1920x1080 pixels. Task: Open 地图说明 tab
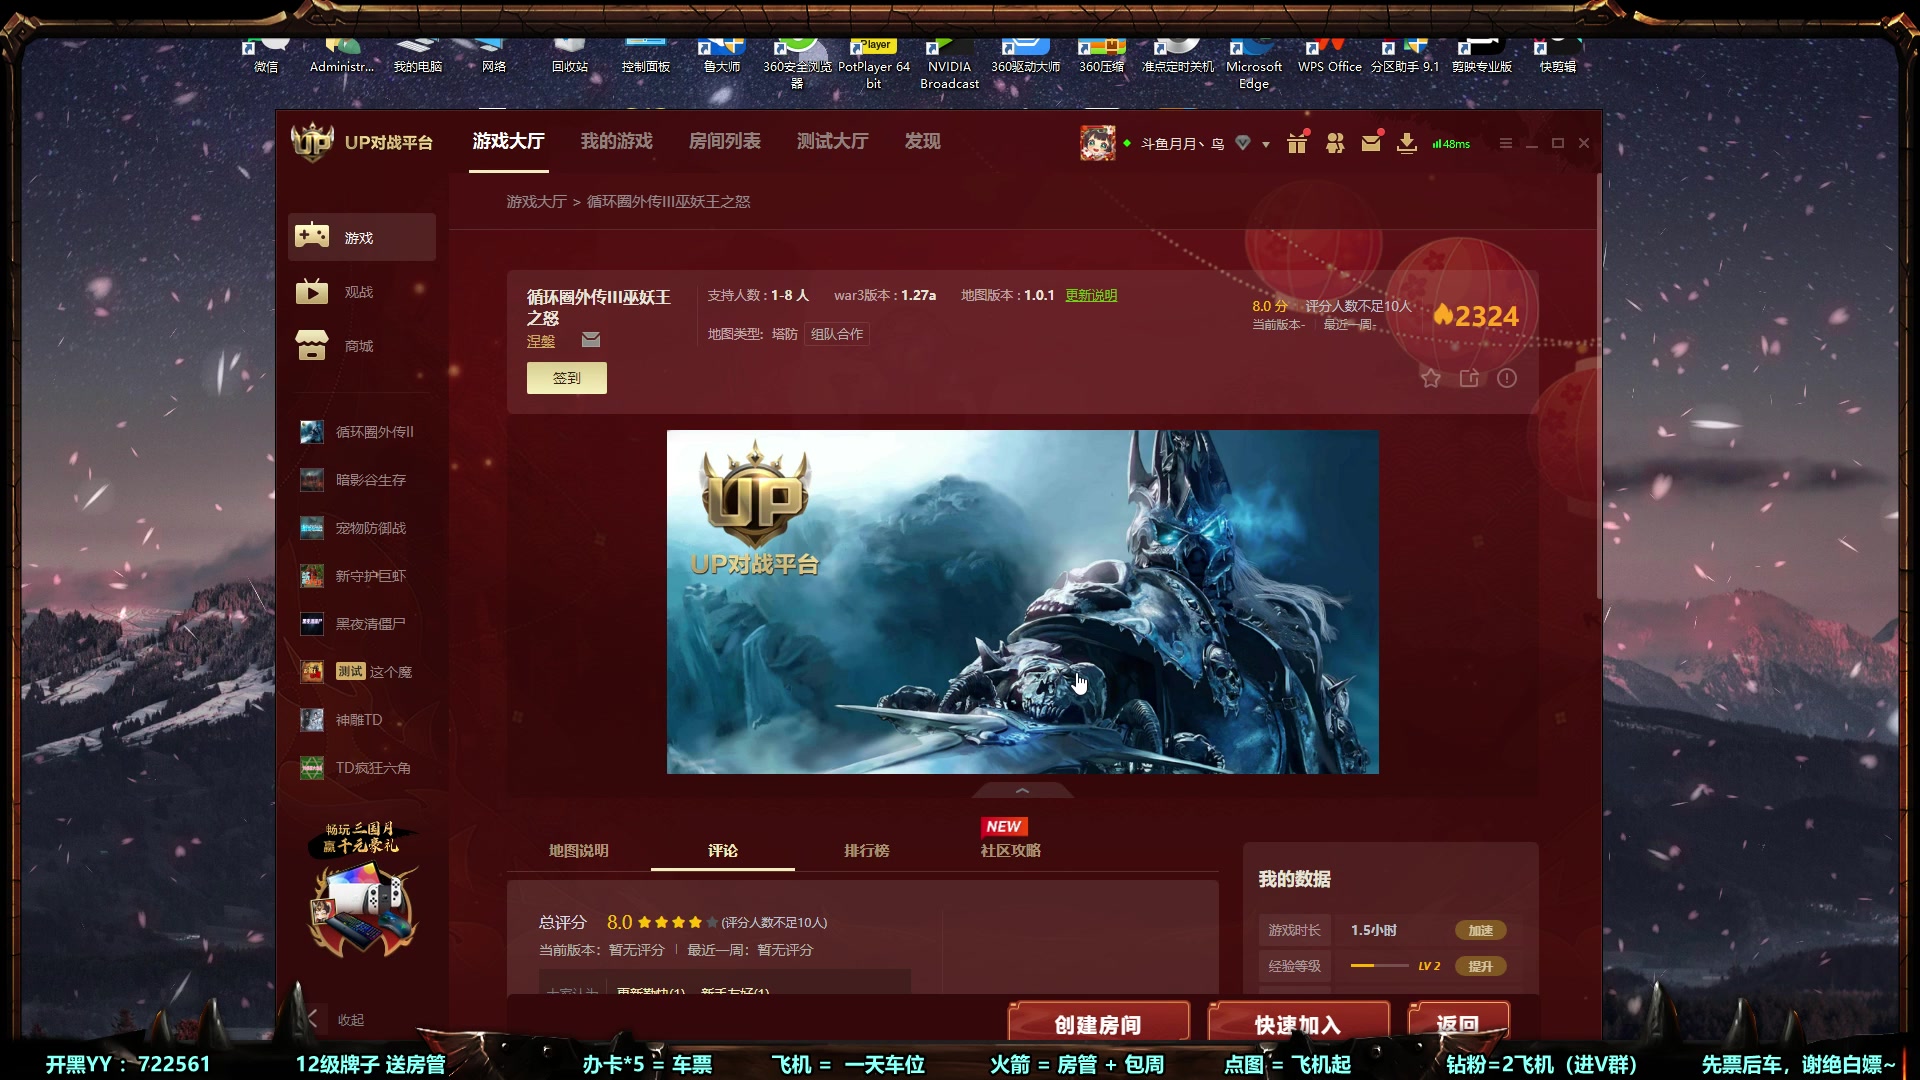point(579,850)
